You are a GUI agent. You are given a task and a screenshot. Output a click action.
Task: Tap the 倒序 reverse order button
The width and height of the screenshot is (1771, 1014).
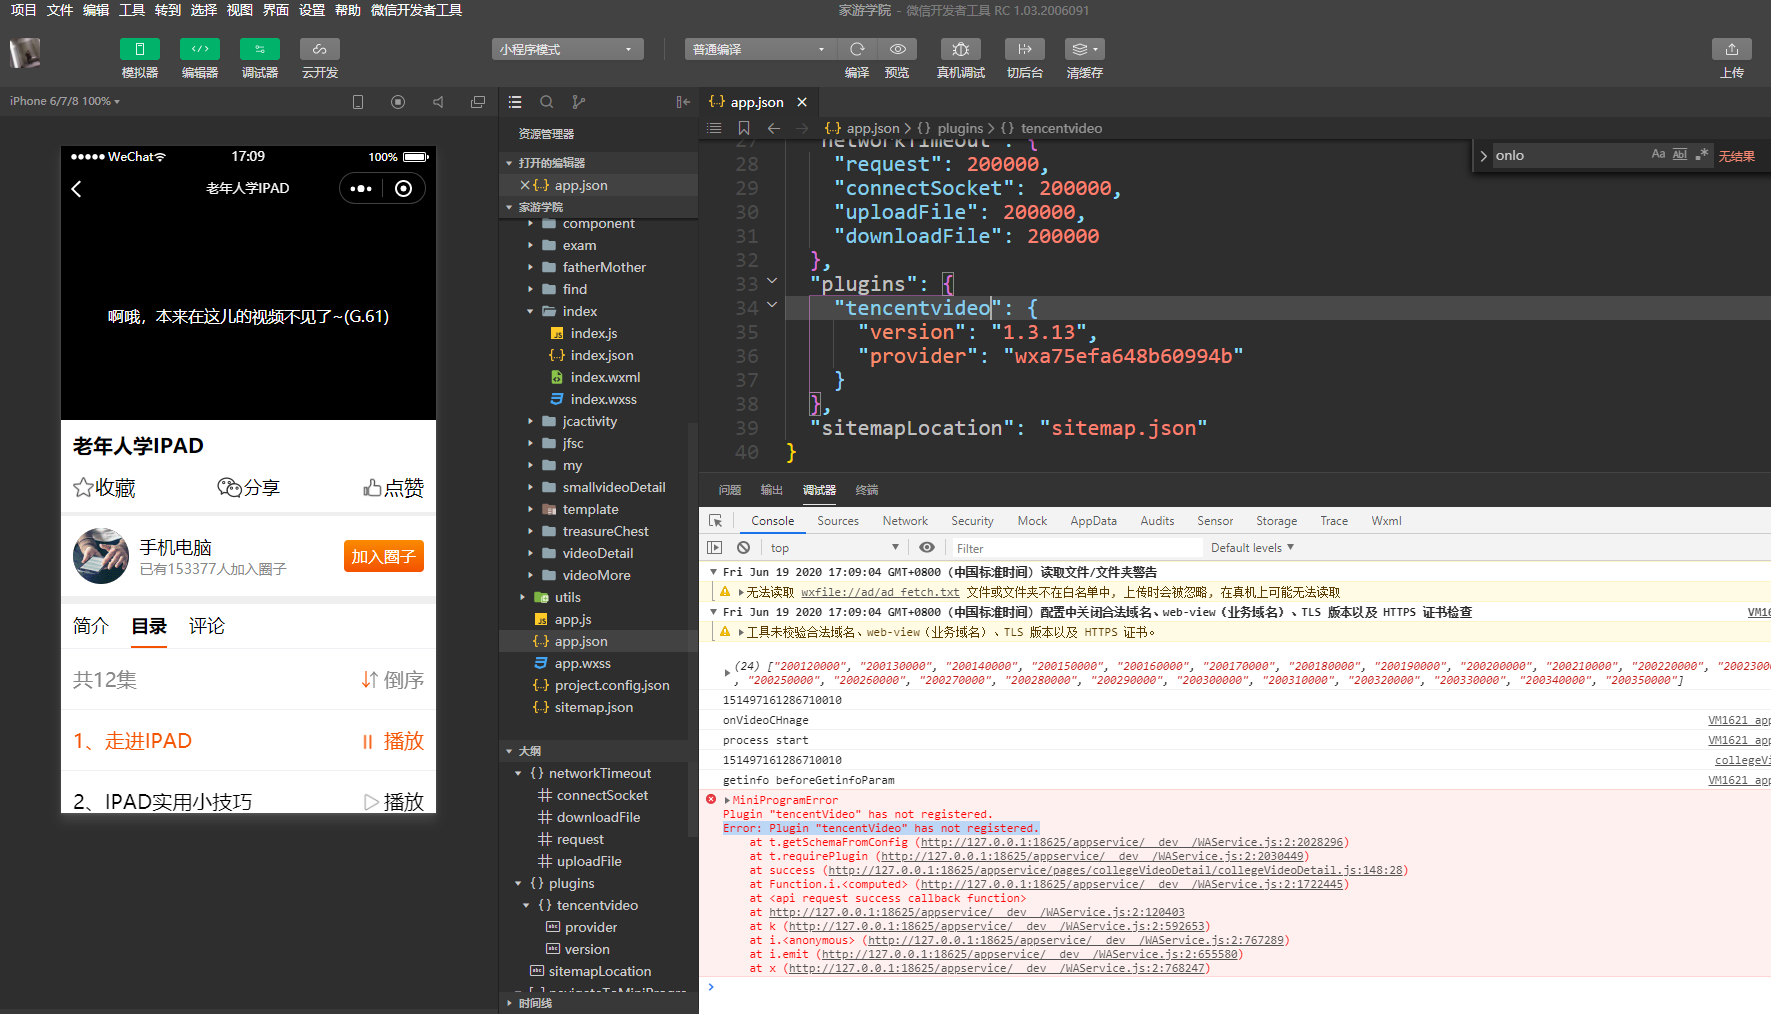(393, 680)
